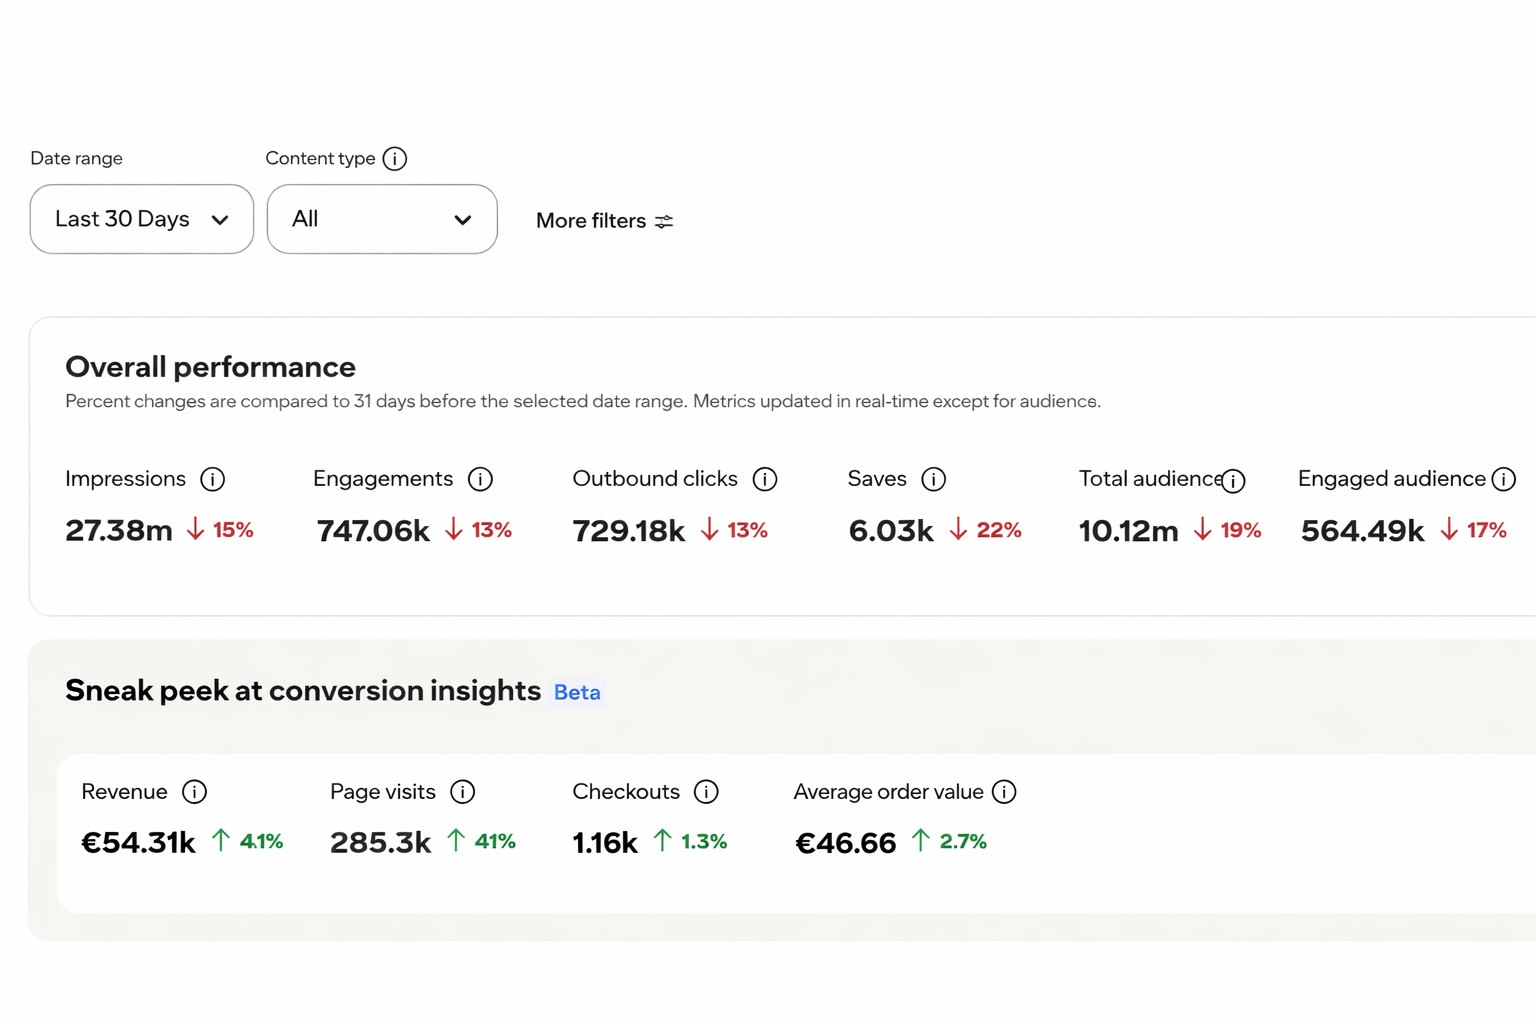Click Page visits info icon
This screenshot has width=1536, height=1024.
pyautogui.click(x=462, y=792)
